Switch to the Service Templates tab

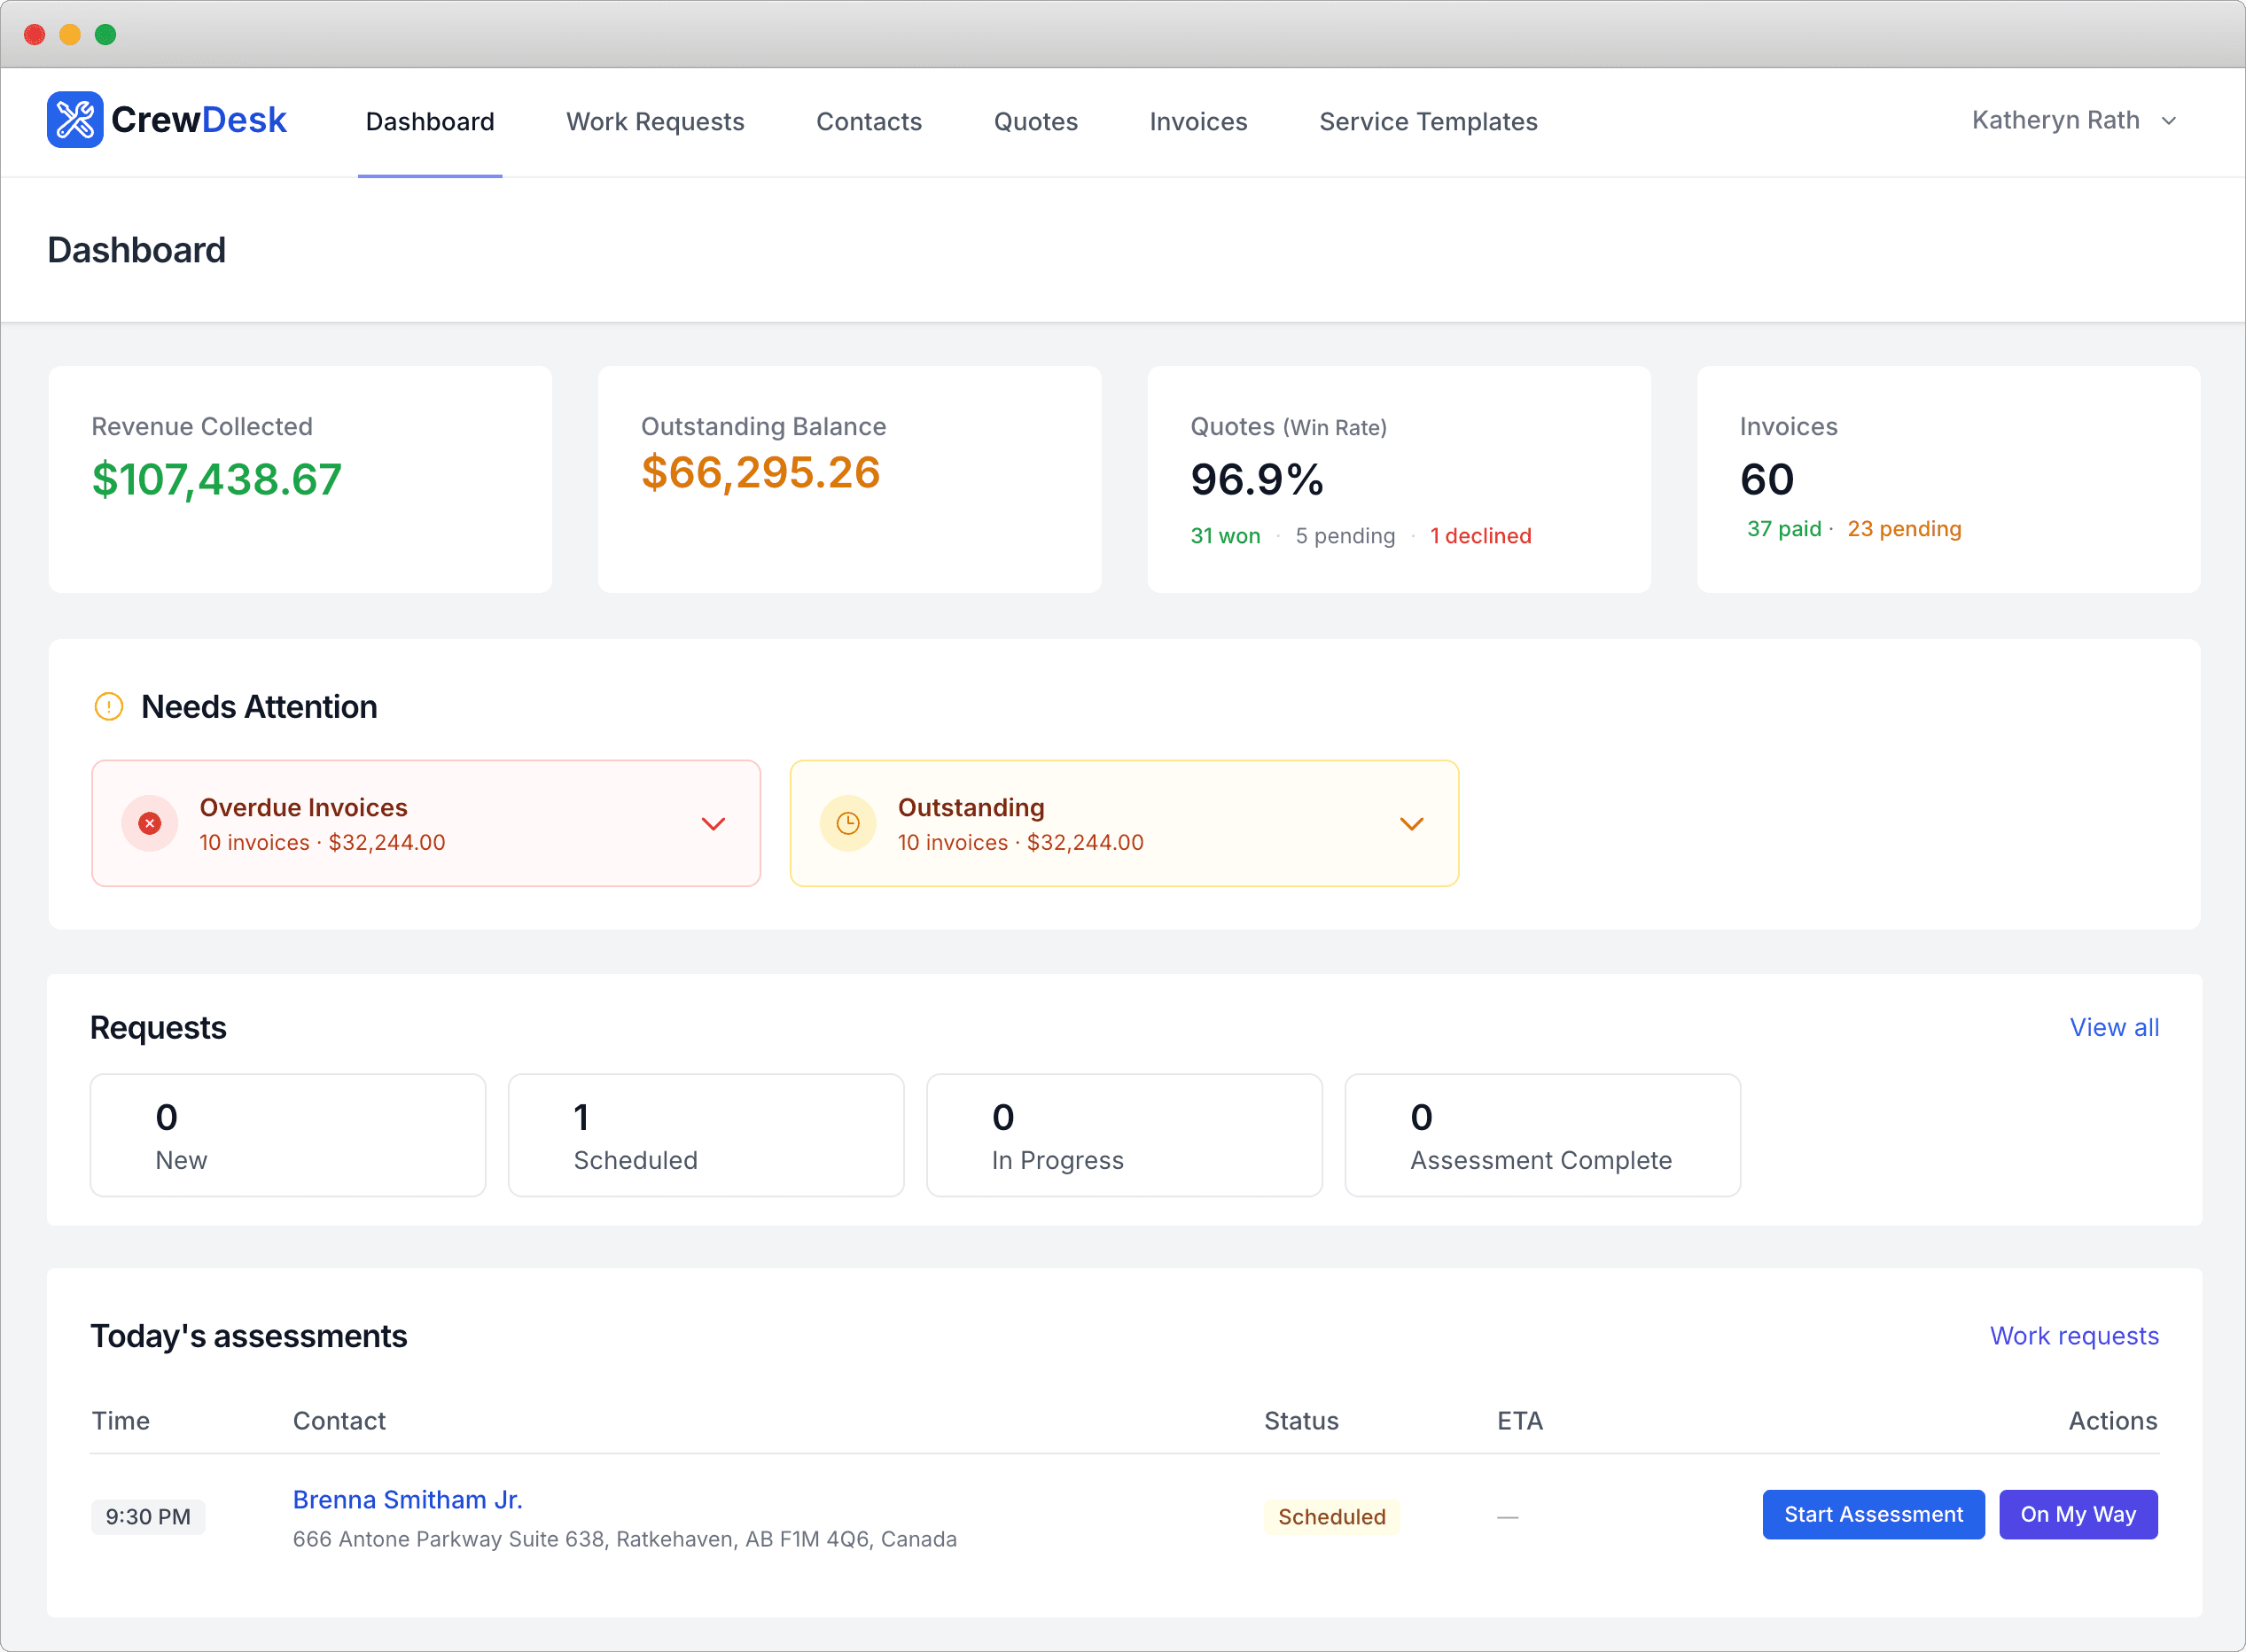click(x=1428, y=121)
